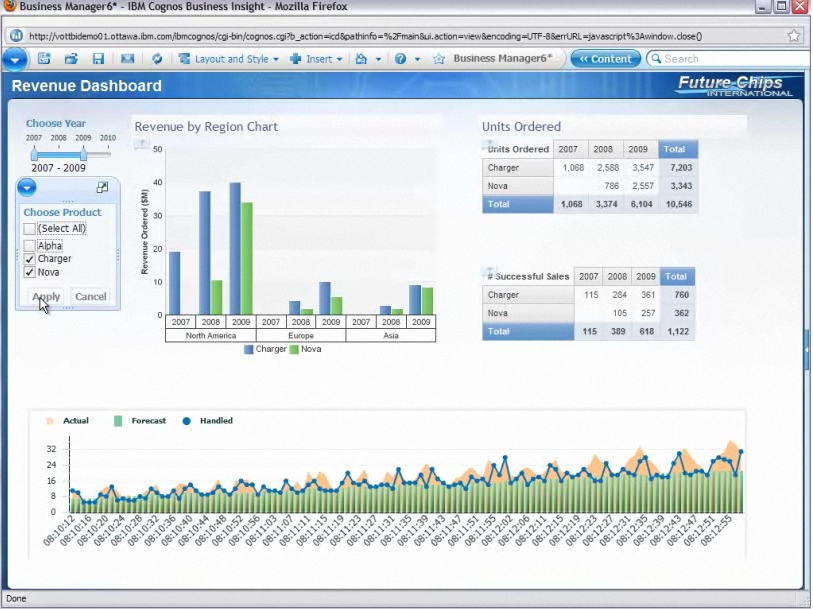Open the Layout and Style menu
Viewport: 813px width, 609px height.
[229, 59]
